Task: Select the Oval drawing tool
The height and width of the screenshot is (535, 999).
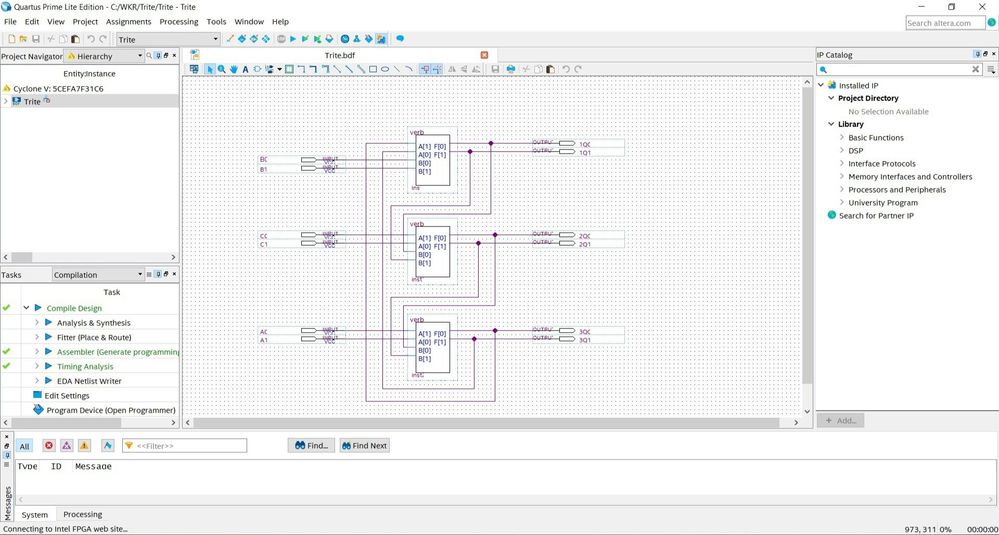Action: tap(385, 70)
